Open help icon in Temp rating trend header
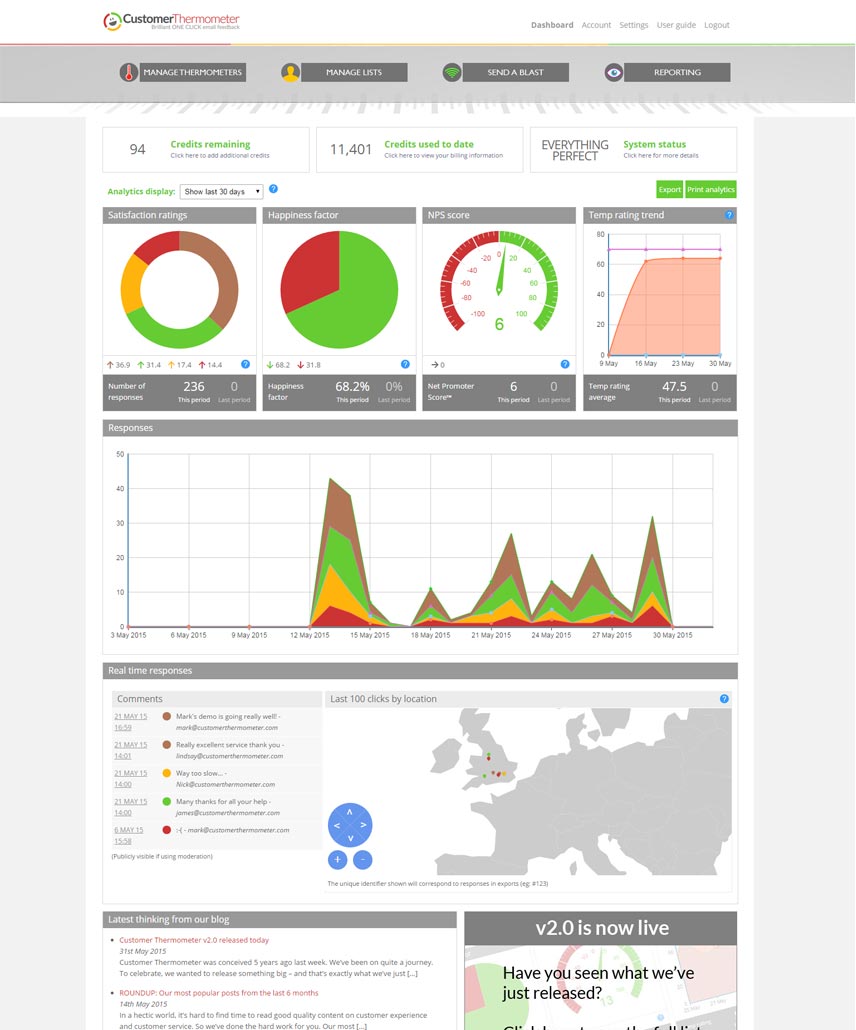Image resolution: width=856 pixels, height=1030 pixels. (729, 215)
